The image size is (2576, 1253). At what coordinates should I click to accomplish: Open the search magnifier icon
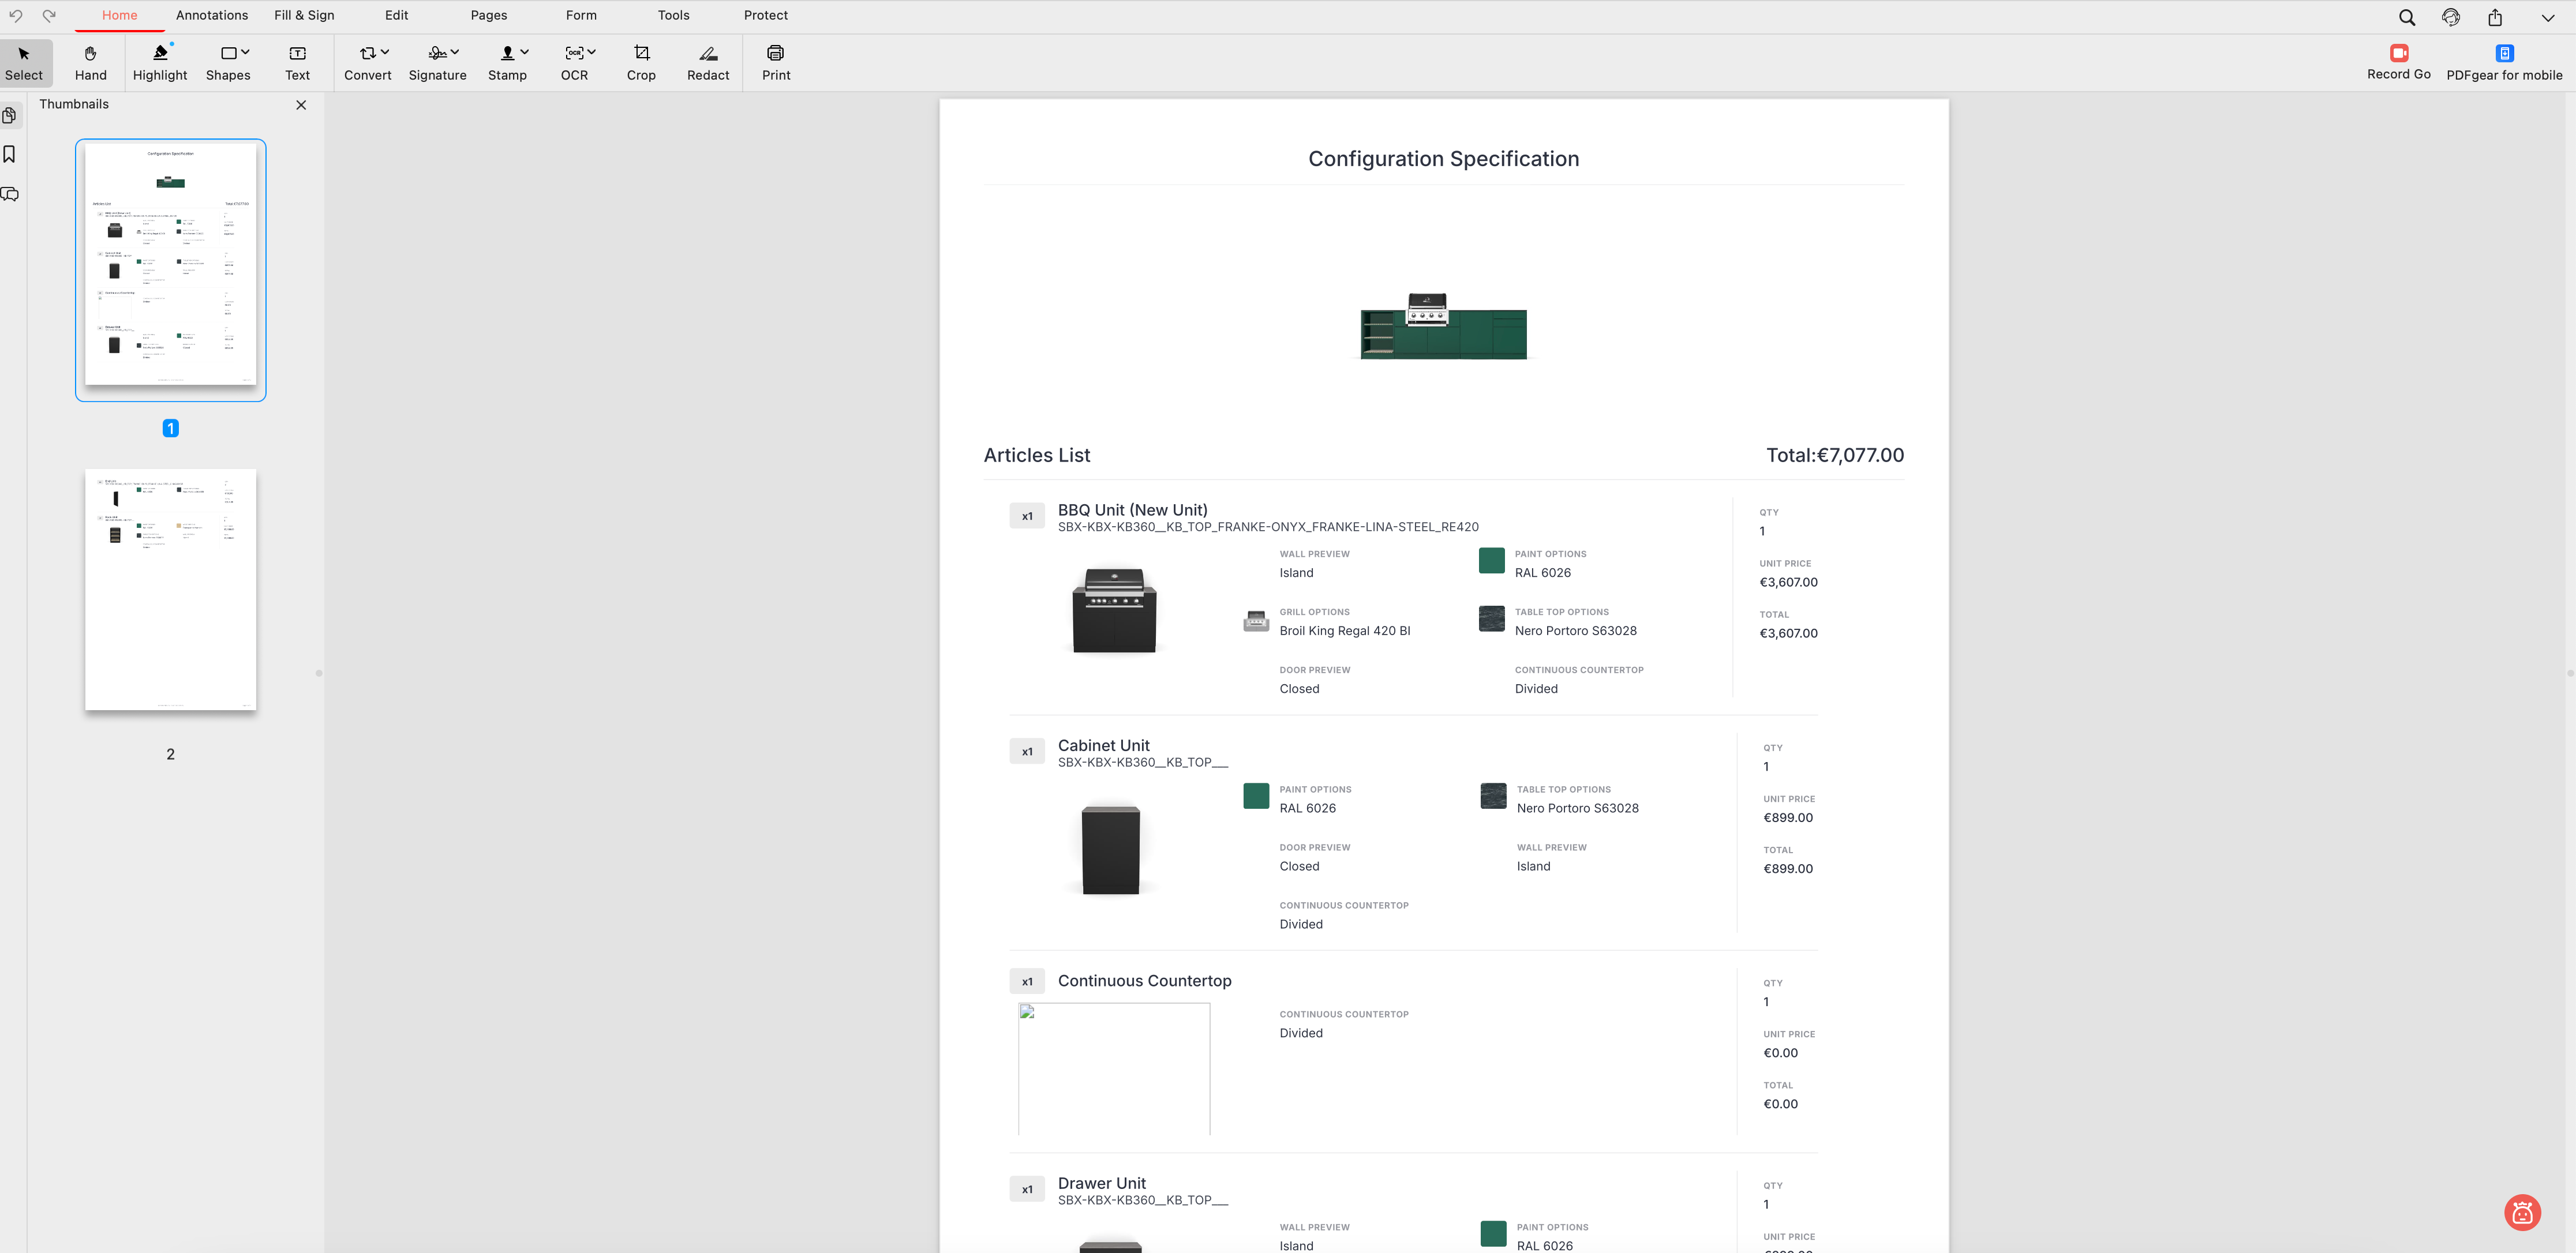point(2407,17)
